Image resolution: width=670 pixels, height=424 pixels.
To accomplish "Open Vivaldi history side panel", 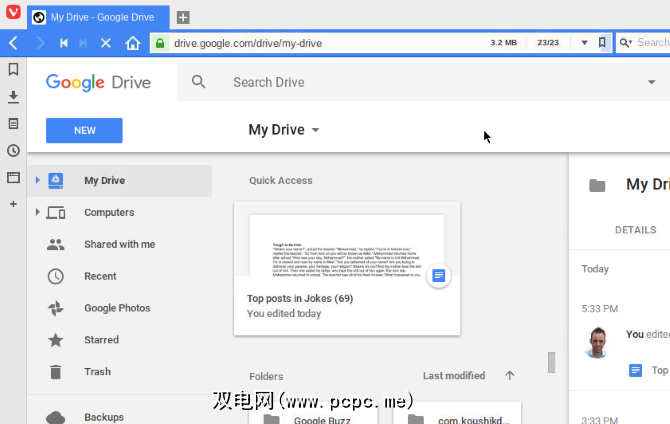I will click(13, 150).
